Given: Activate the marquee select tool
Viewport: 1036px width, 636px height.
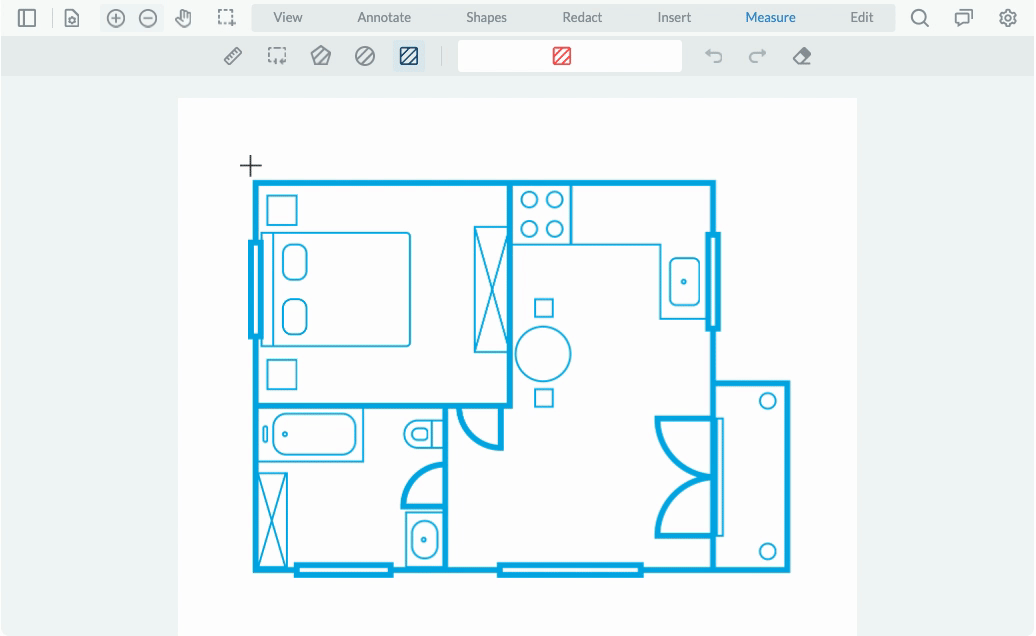Looking at the screenshot, I should (x=227, y=18).
